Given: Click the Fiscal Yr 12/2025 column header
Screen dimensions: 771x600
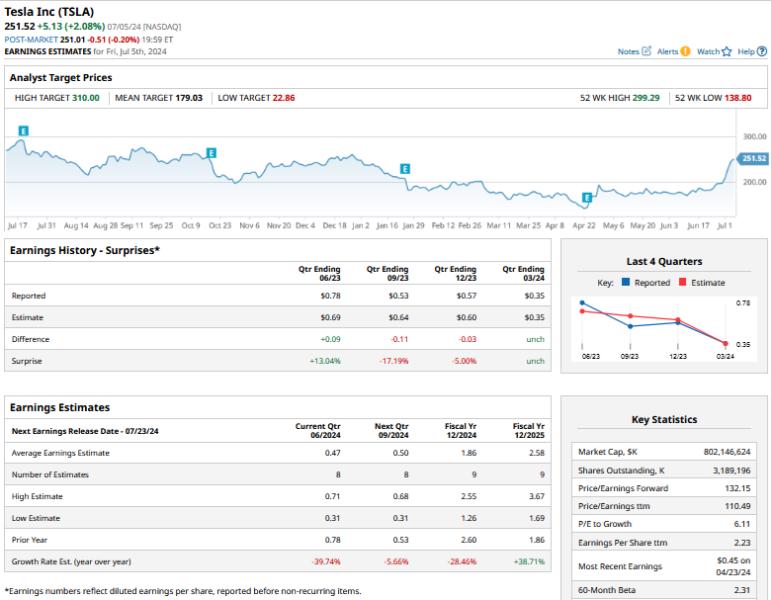Looking at the screenshot, I should (528, 431).
